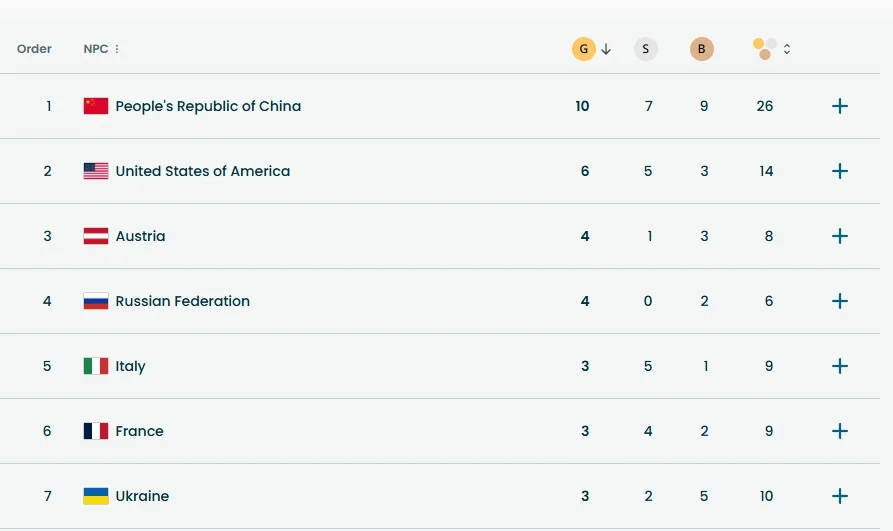Expand United States of America details
This screenshot has height=531, width=893.
click(x=840, y=171)
